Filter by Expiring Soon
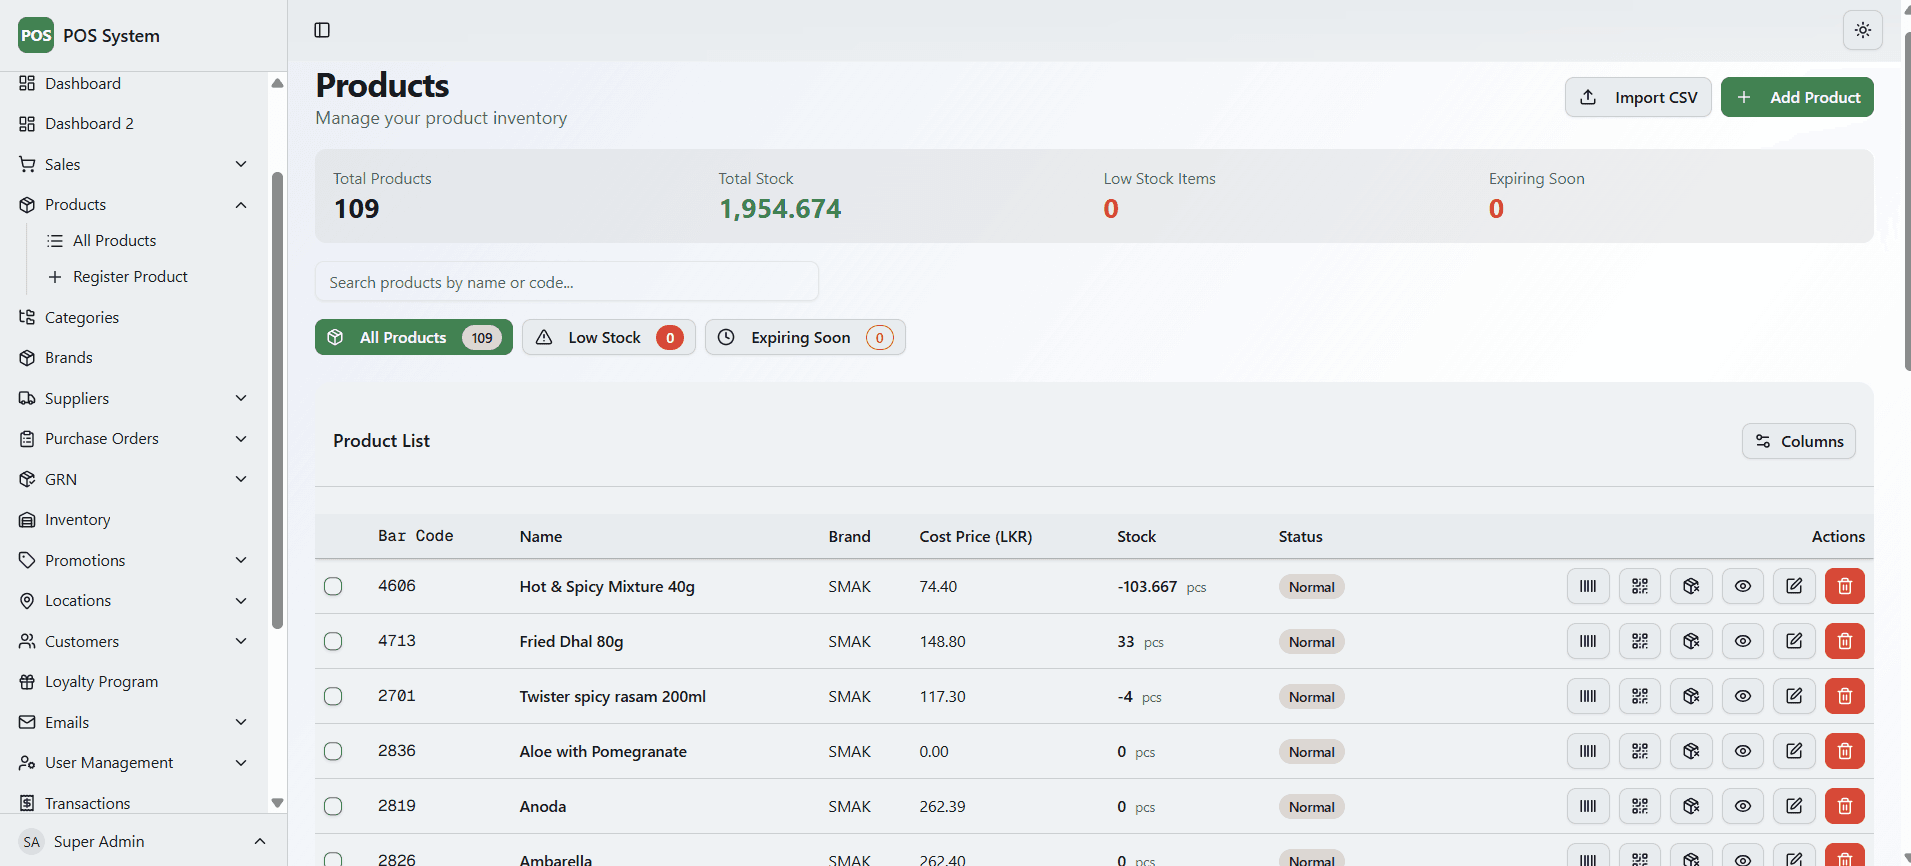Image resolution: width=1911 pixels, height=866 pixels. click(x=805, y=337)
